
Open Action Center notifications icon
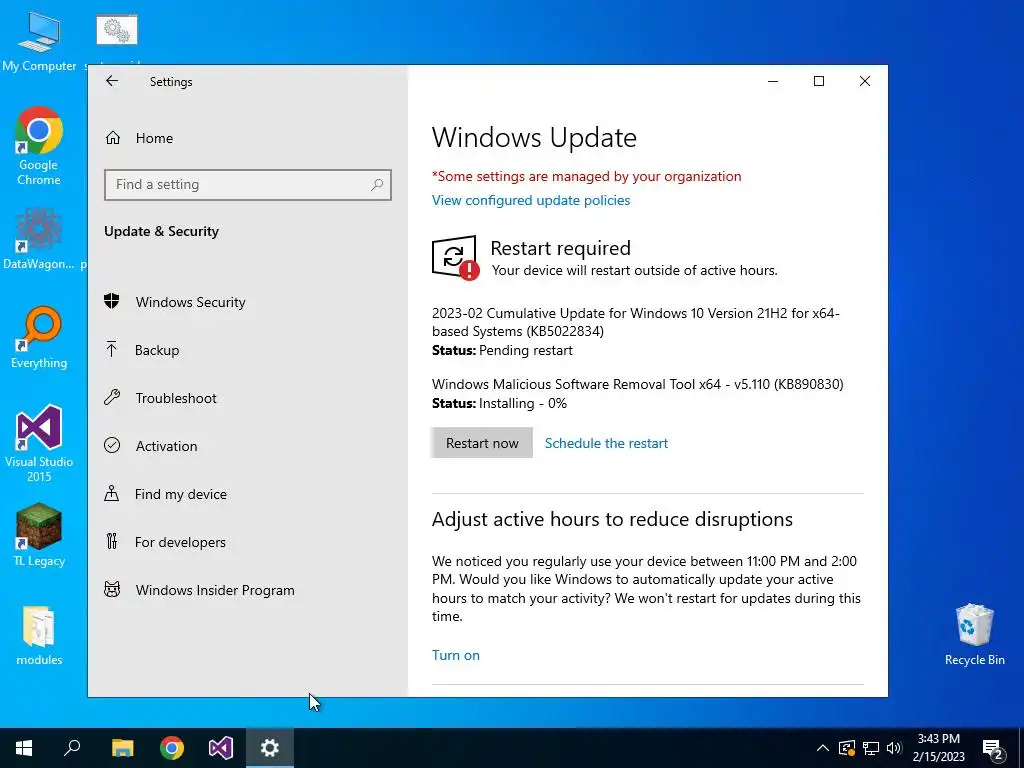(x=993, y=749)
